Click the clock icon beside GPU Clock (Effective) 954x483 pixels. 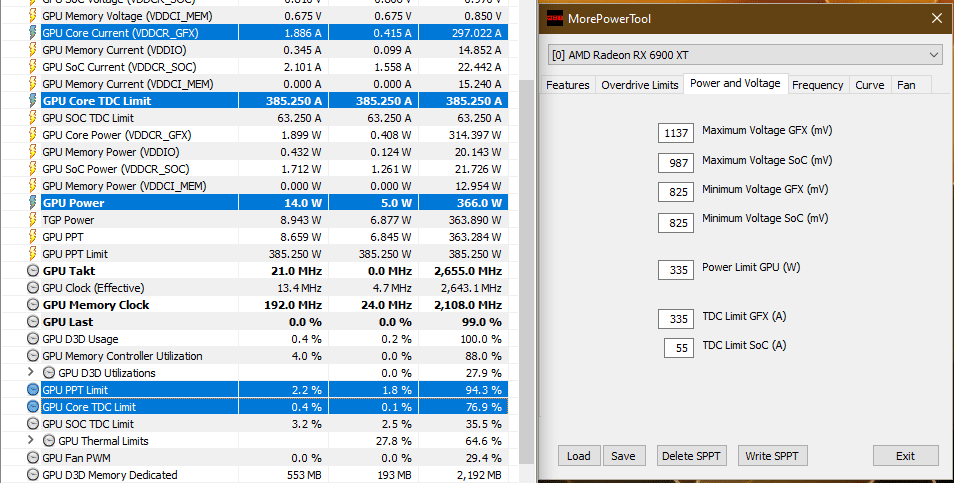33,288
